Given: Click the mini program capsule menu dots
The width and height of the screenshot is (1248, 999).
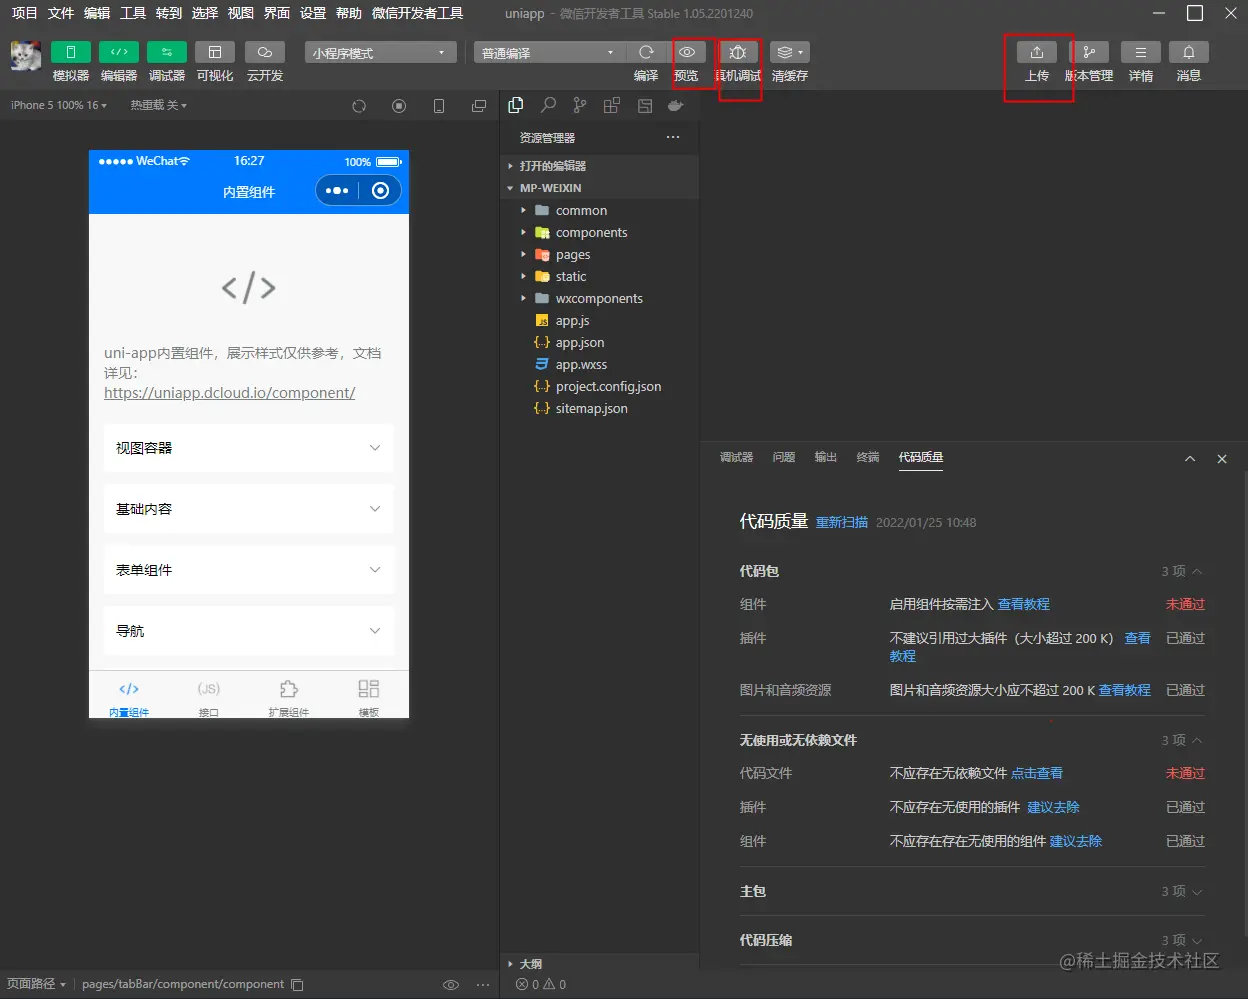Looking at the screenshot, I should [337, 190].
